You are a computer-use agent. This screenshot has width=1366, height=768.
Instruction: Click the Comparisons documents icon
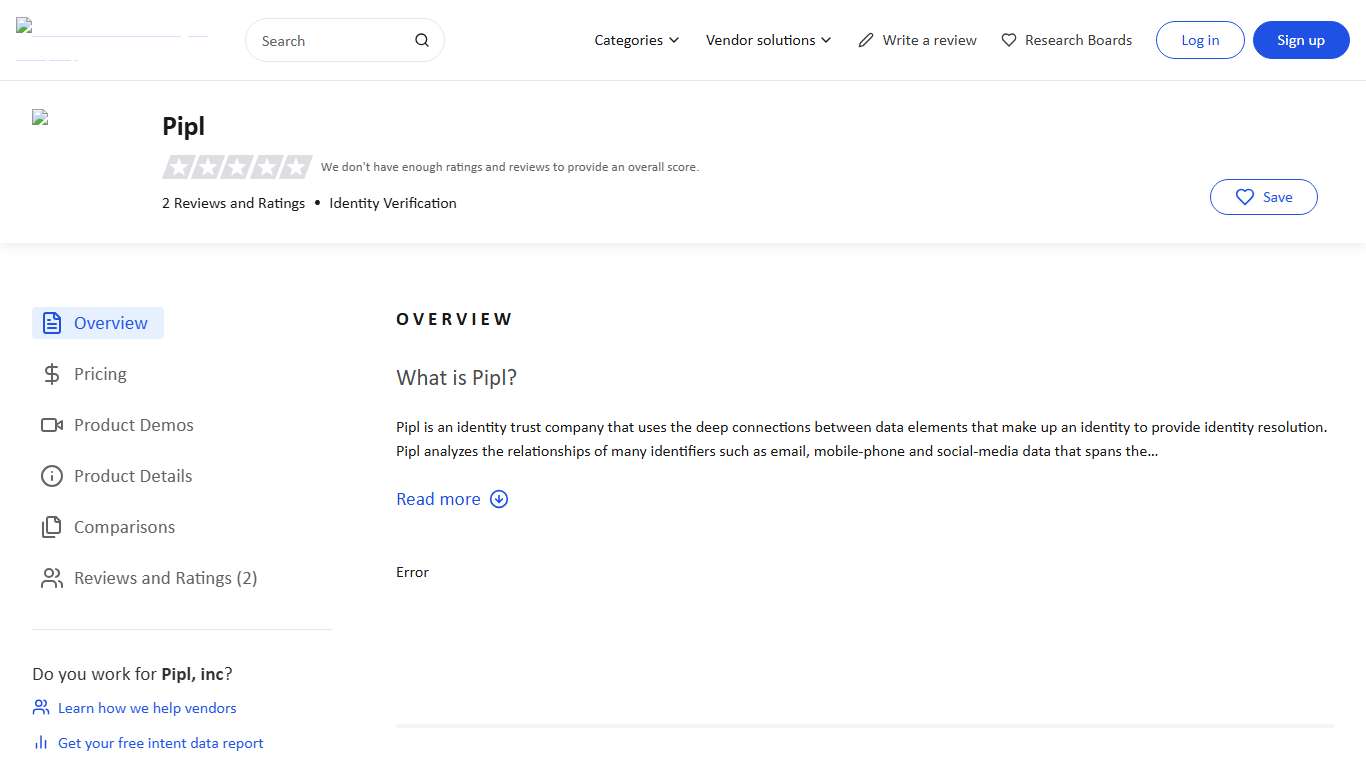point(52,527)
